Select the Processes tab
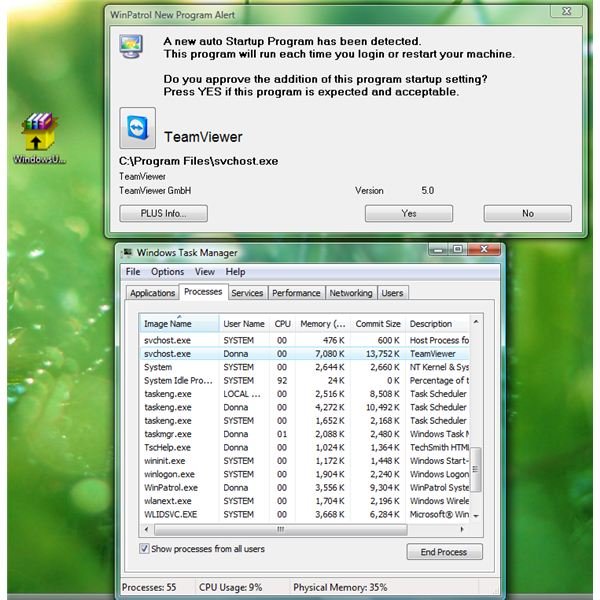 pyautogui.click(x=203, y=292)
